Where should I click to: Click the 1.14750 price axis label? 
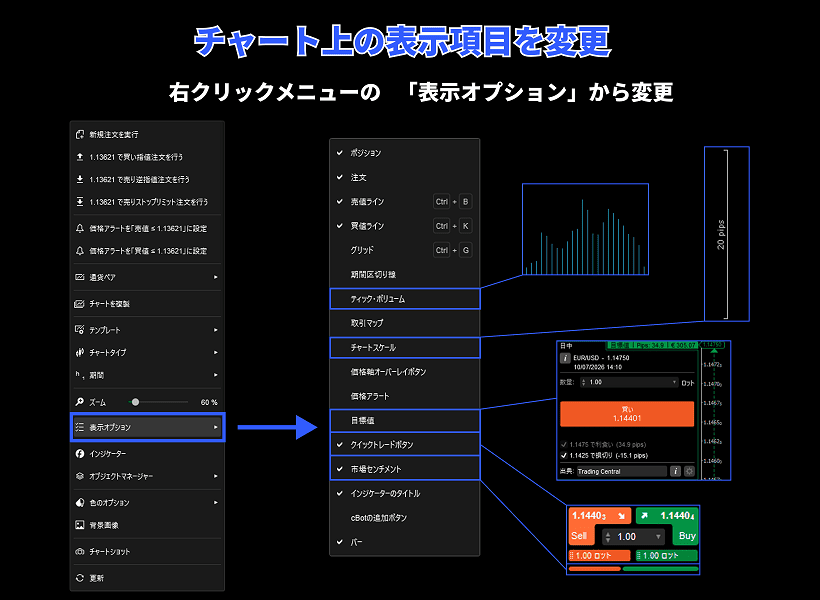(712, 345)
